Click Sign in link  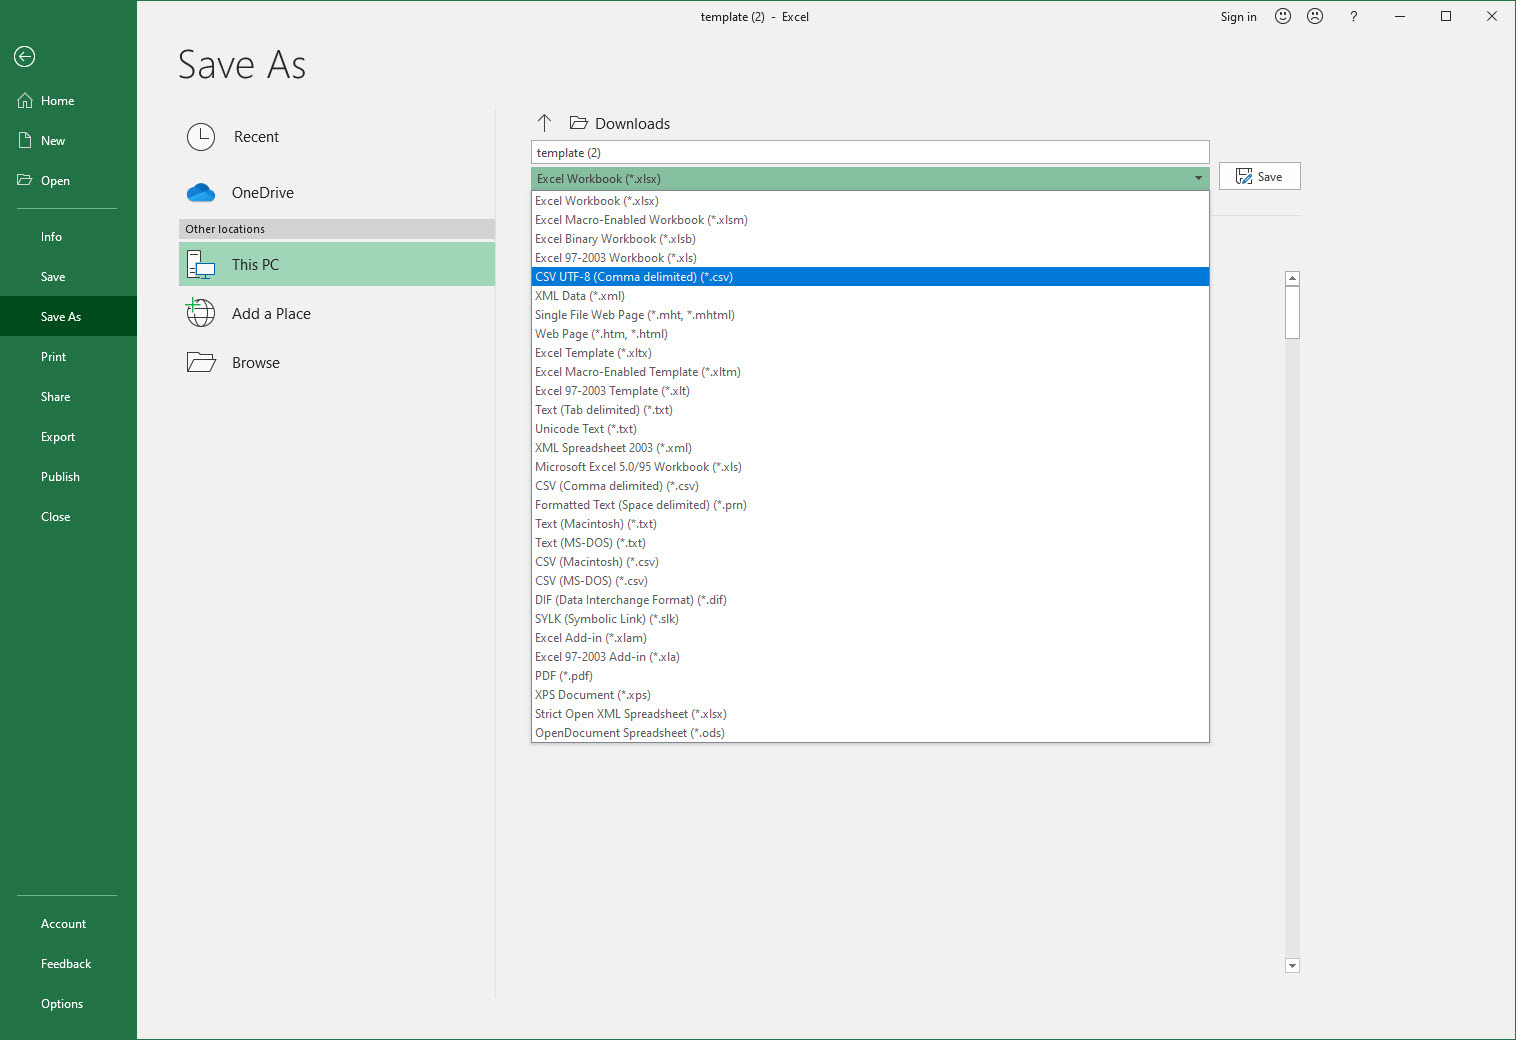click(x=1238, y=17)
